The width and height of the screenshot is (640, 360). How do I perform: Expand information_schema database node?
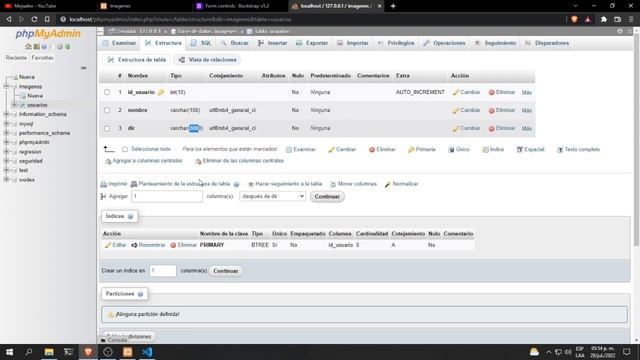tap(6, 114)
